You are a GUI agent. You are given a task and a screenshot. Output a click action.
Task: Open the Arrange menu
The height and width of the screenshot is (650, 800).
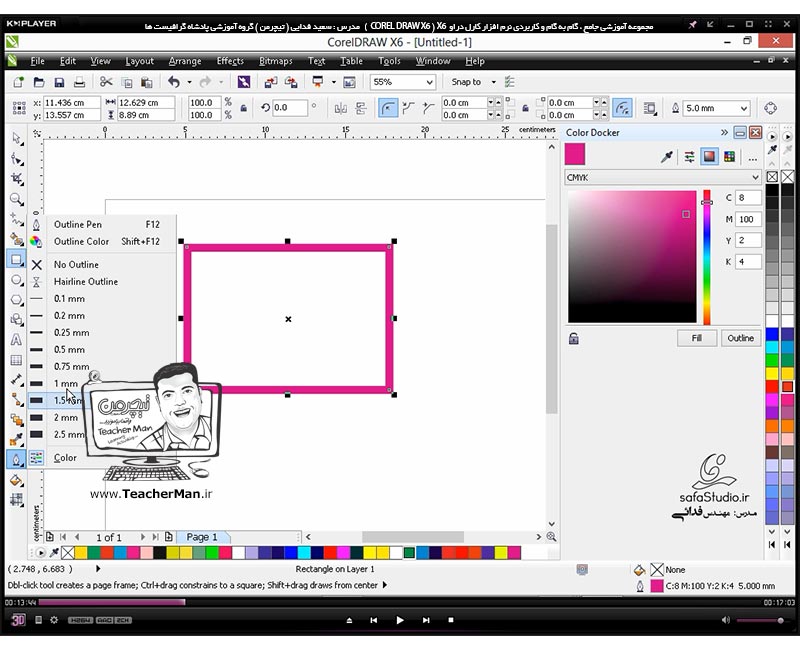pyautogui.click(x=185, y=61)
